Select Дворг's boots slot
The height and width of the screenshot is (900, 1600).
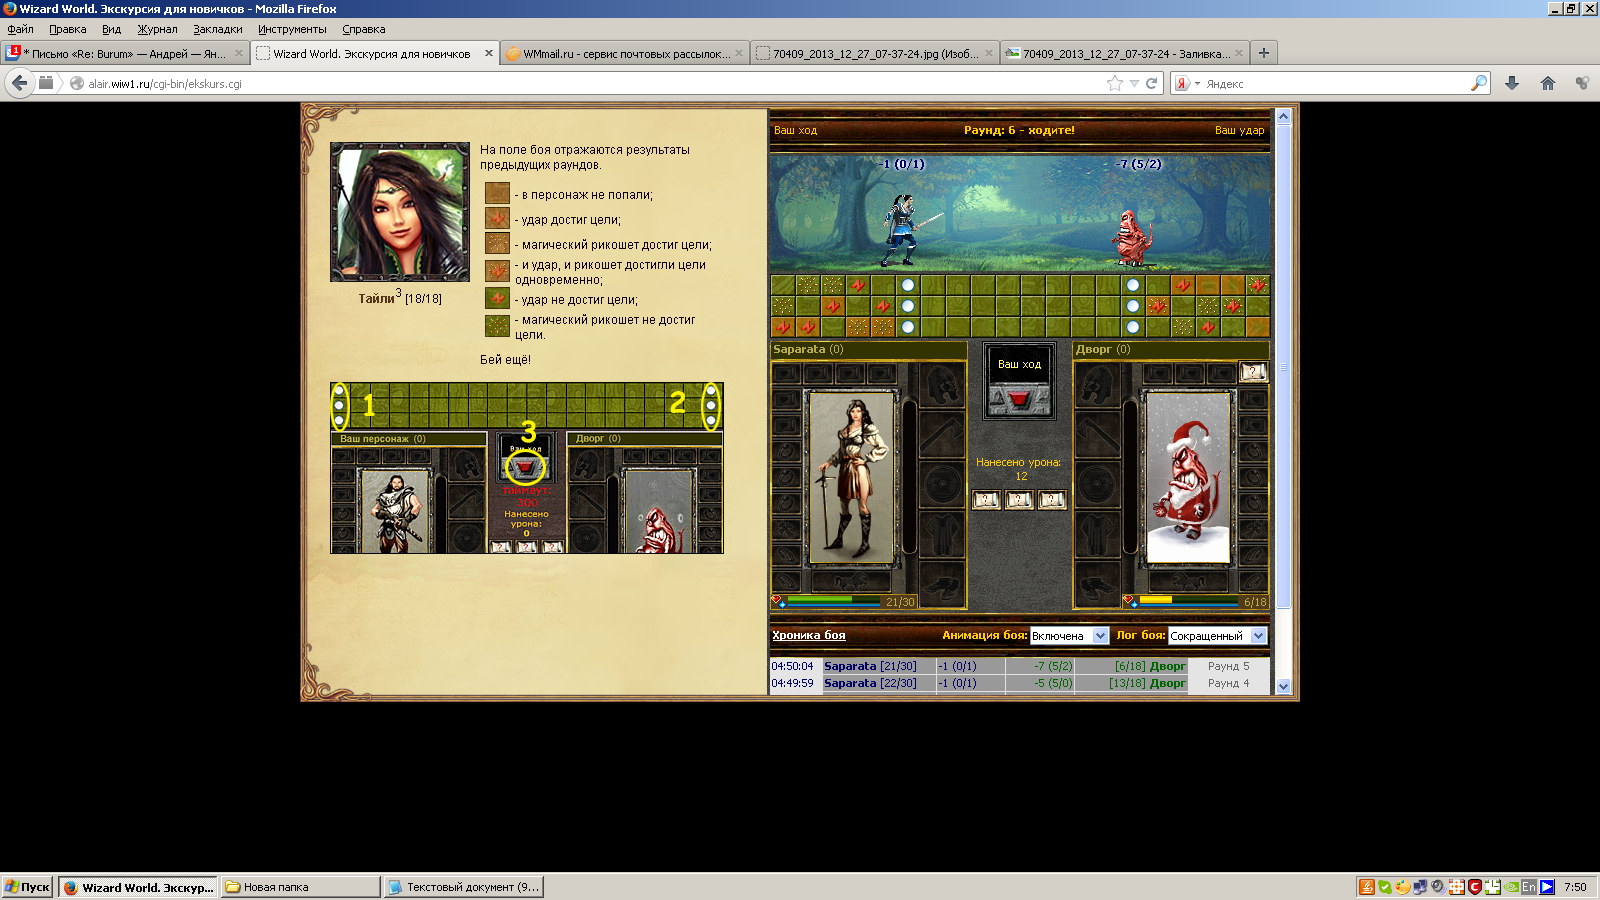(x=1097, y=583)
